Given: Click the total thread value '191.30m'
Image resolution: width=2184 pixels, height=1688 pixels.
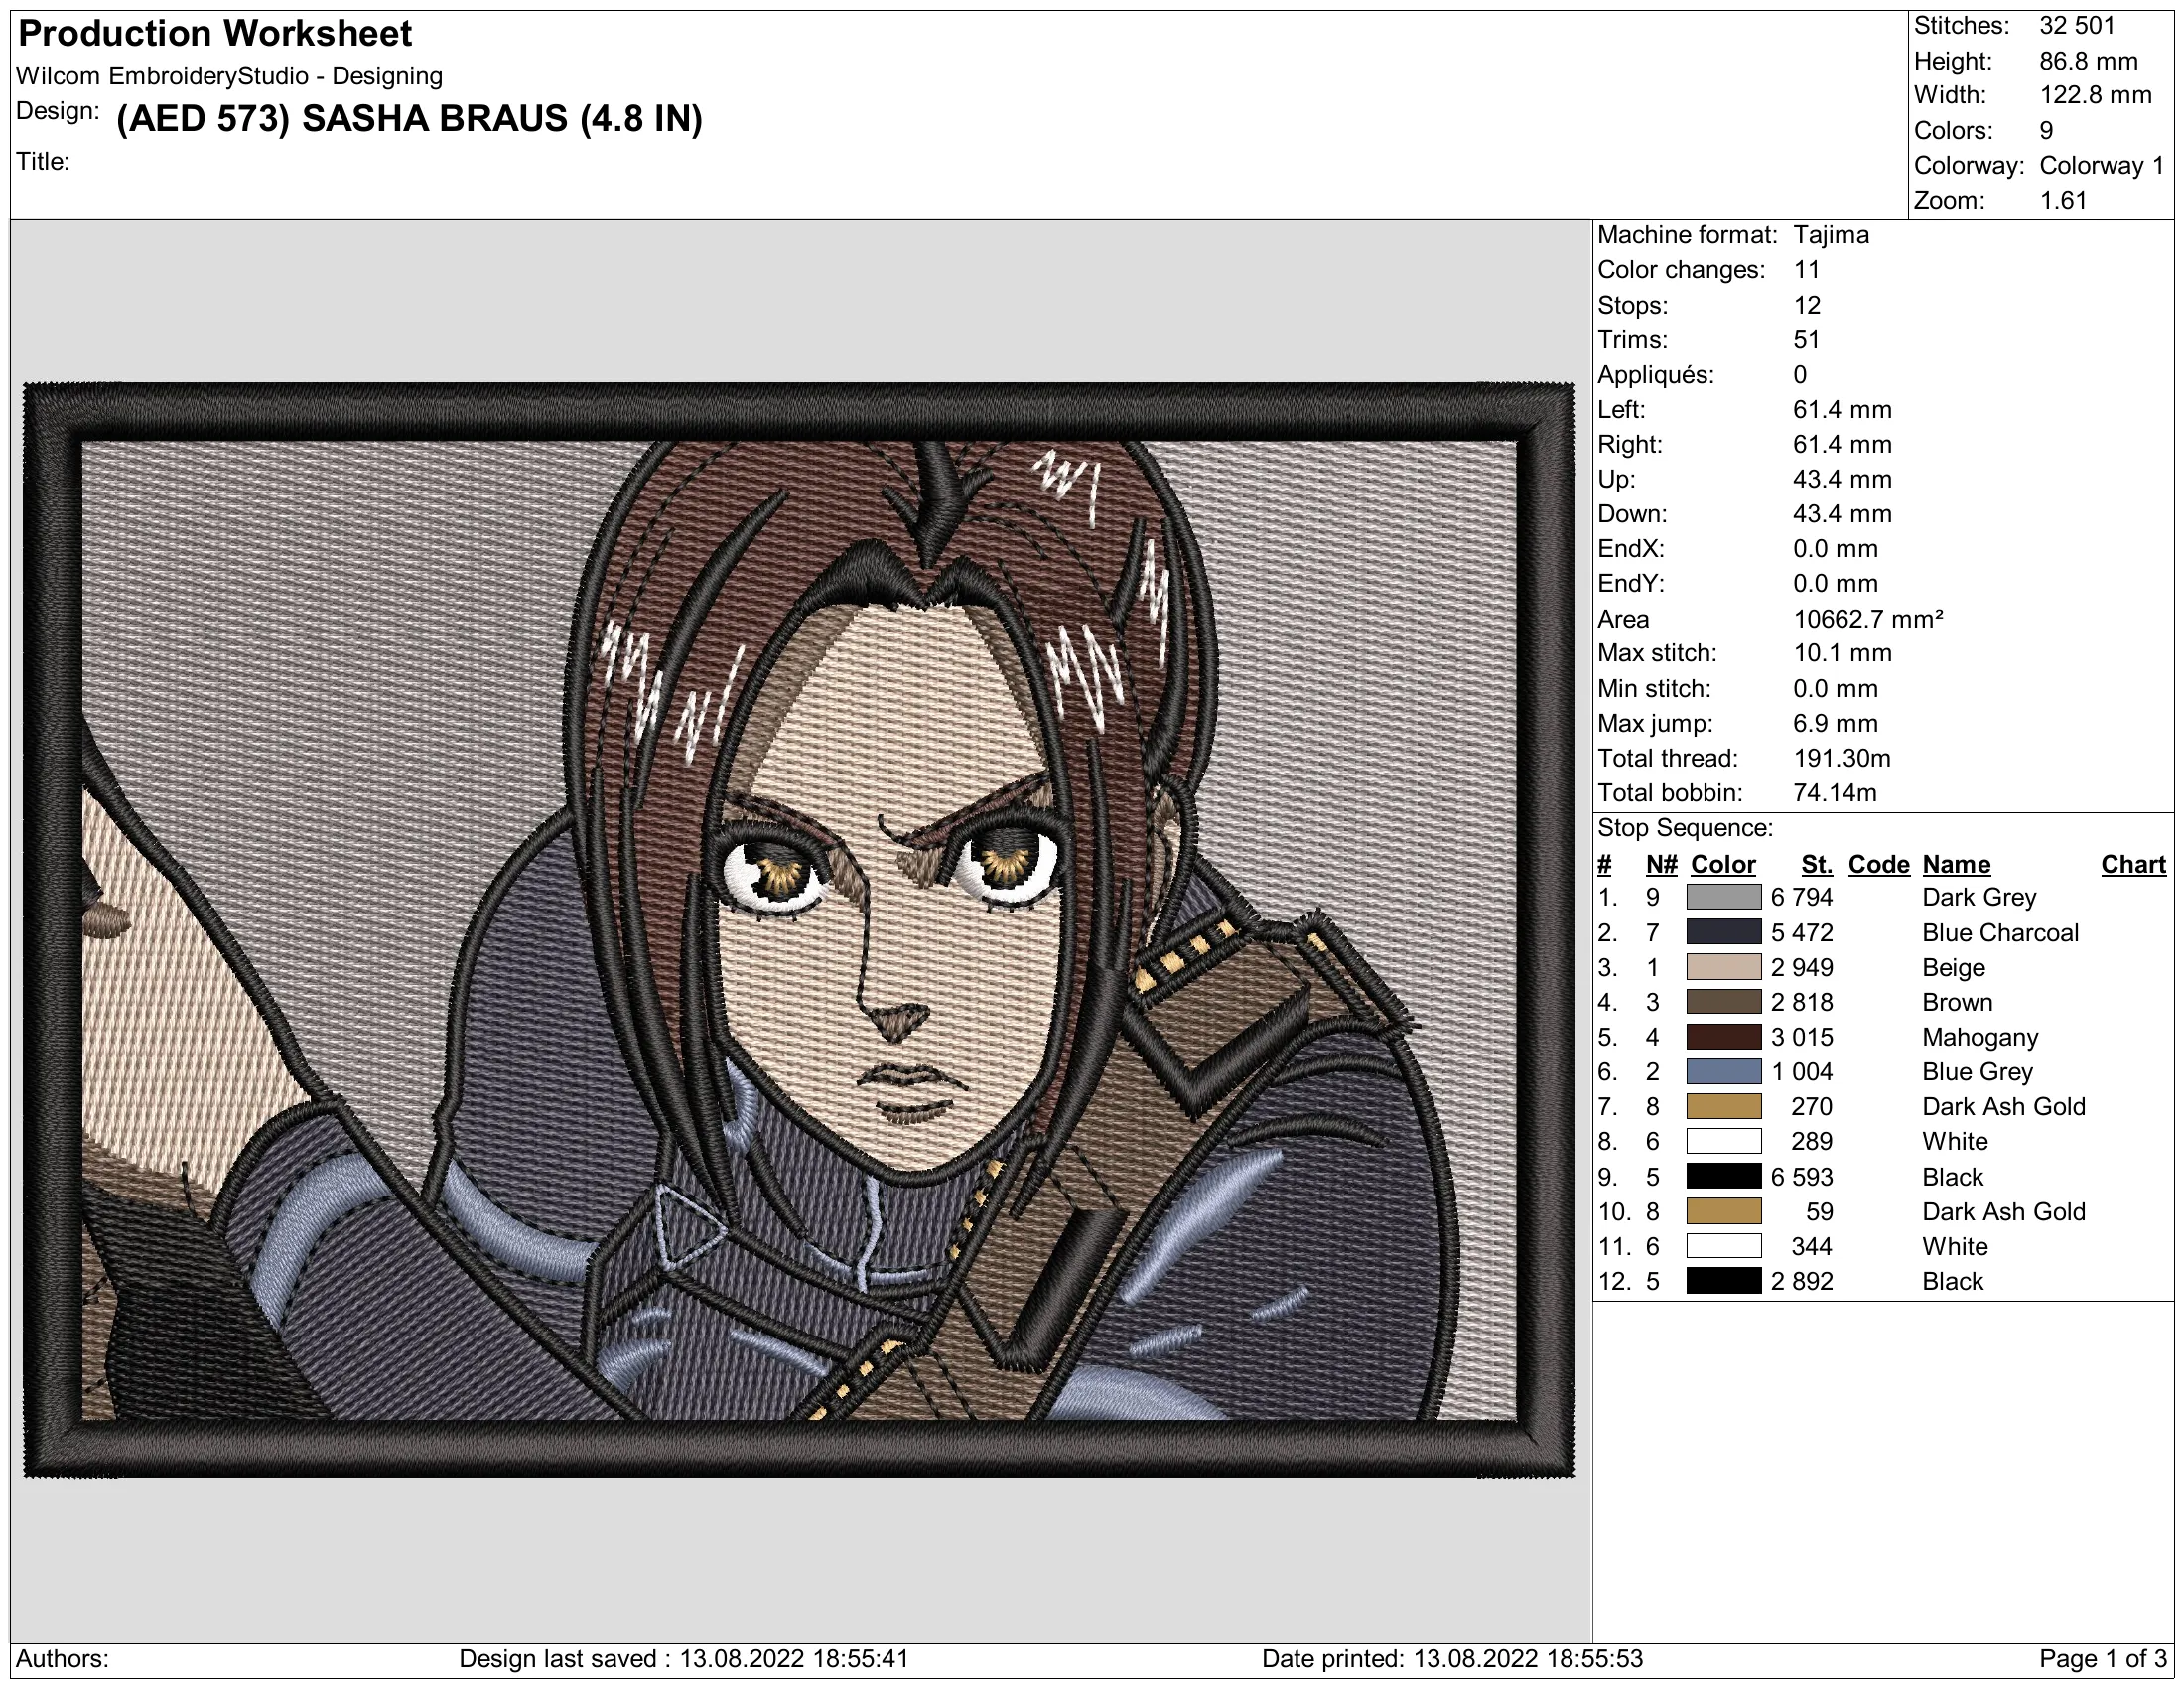Looking at the screenshot, I should click(x=1842, y=758).
